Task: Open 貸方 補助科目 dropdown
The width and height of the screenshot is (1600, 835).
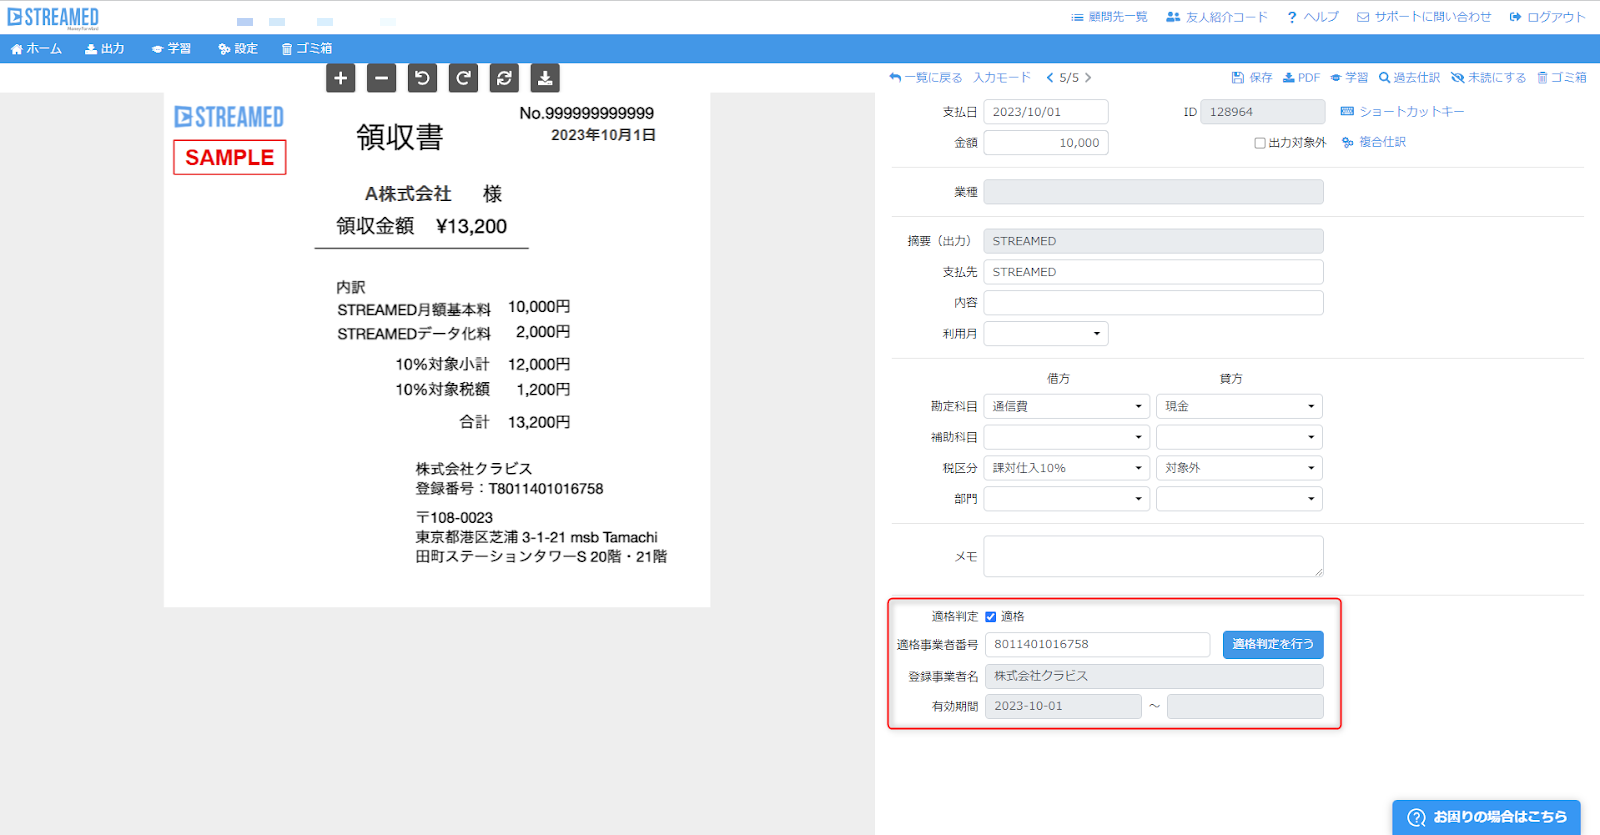Action: point(1240,438)
